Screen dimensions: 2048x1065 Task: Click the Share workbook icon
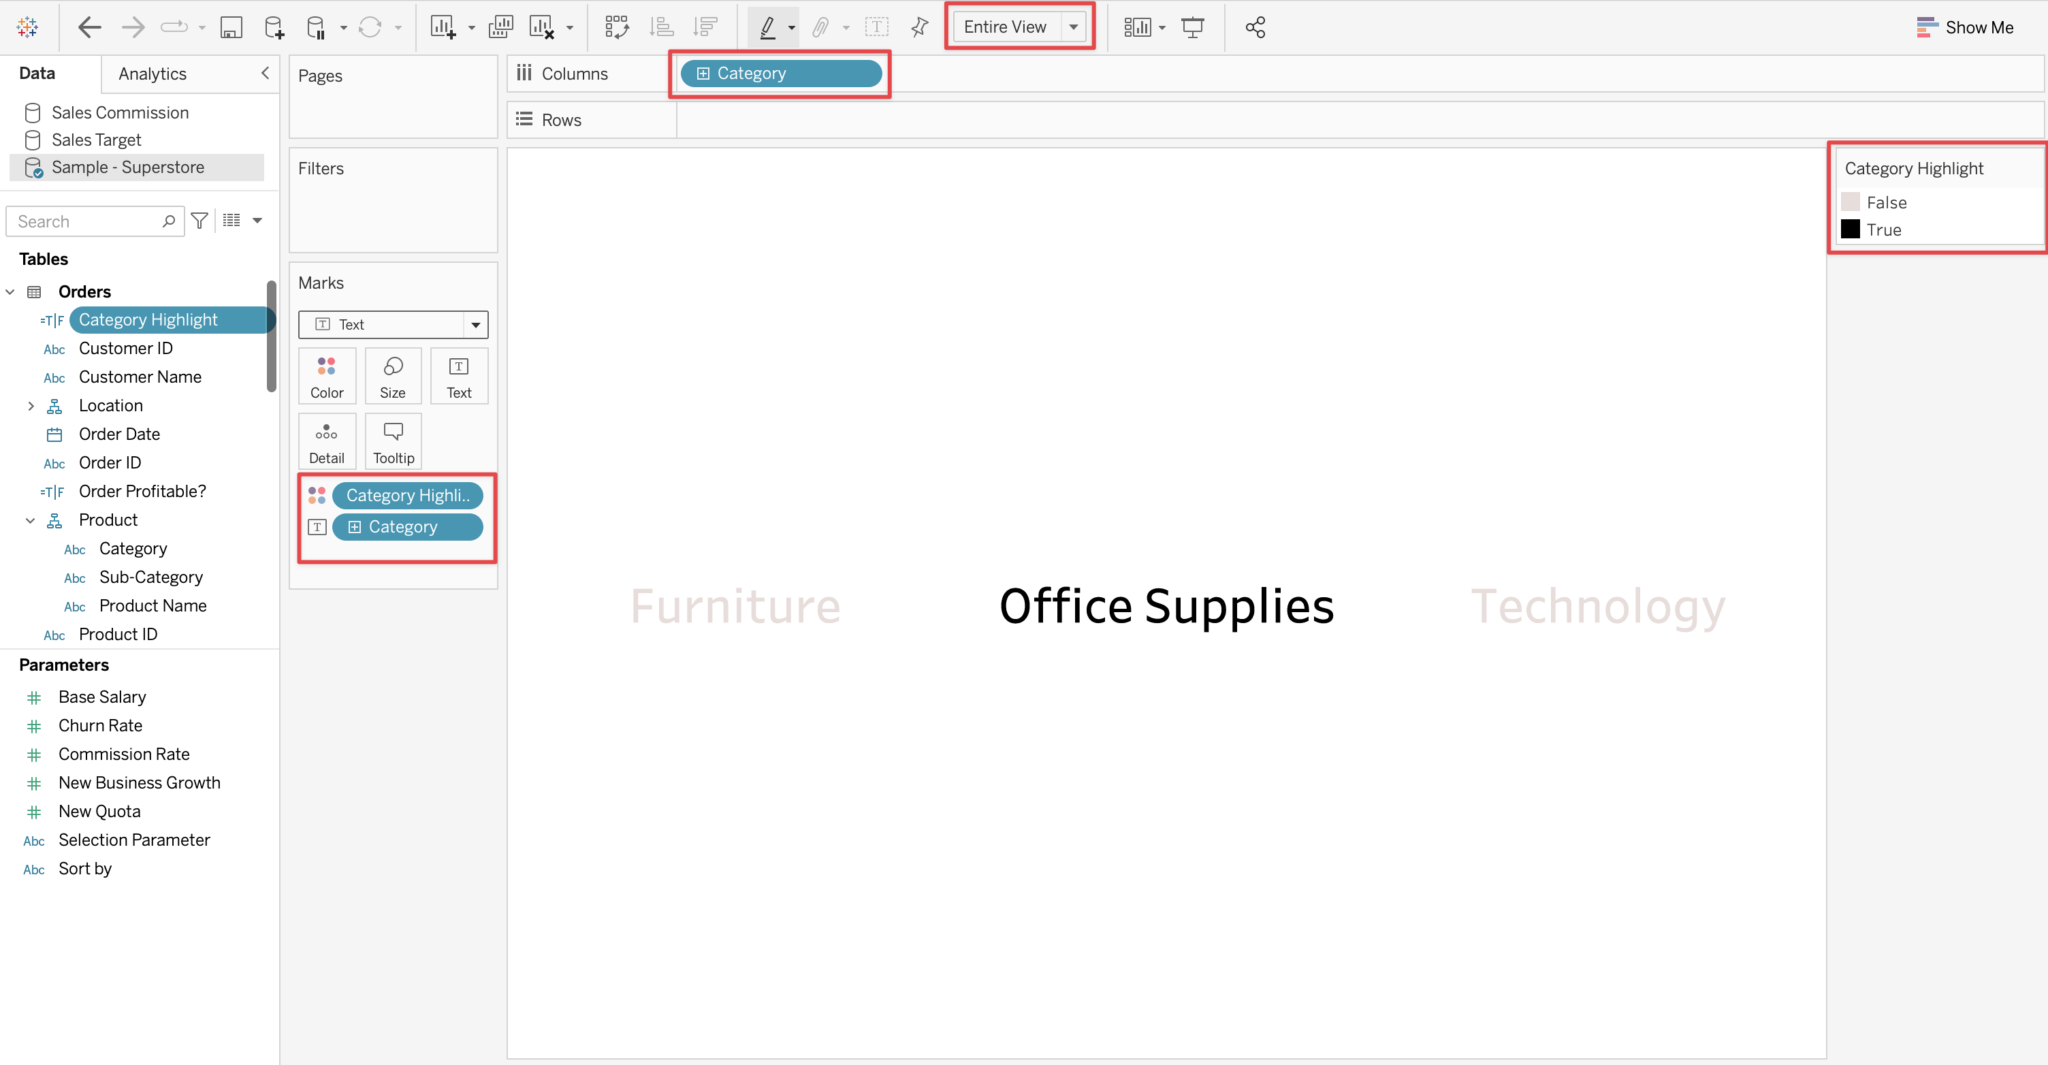[1255, 27]
